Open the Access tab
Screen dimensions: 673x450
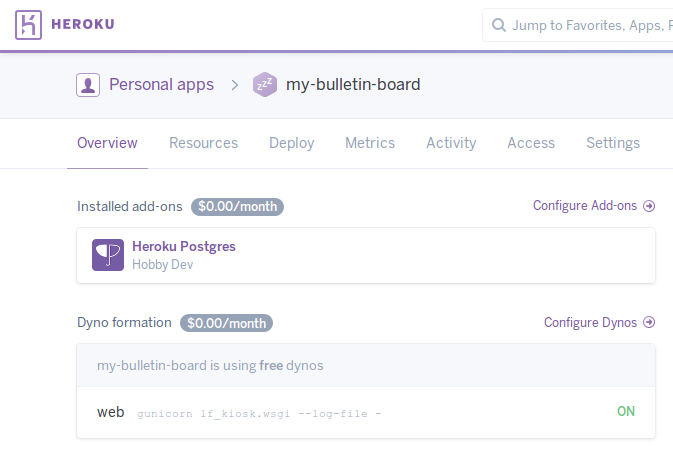[x=531, y=143]
